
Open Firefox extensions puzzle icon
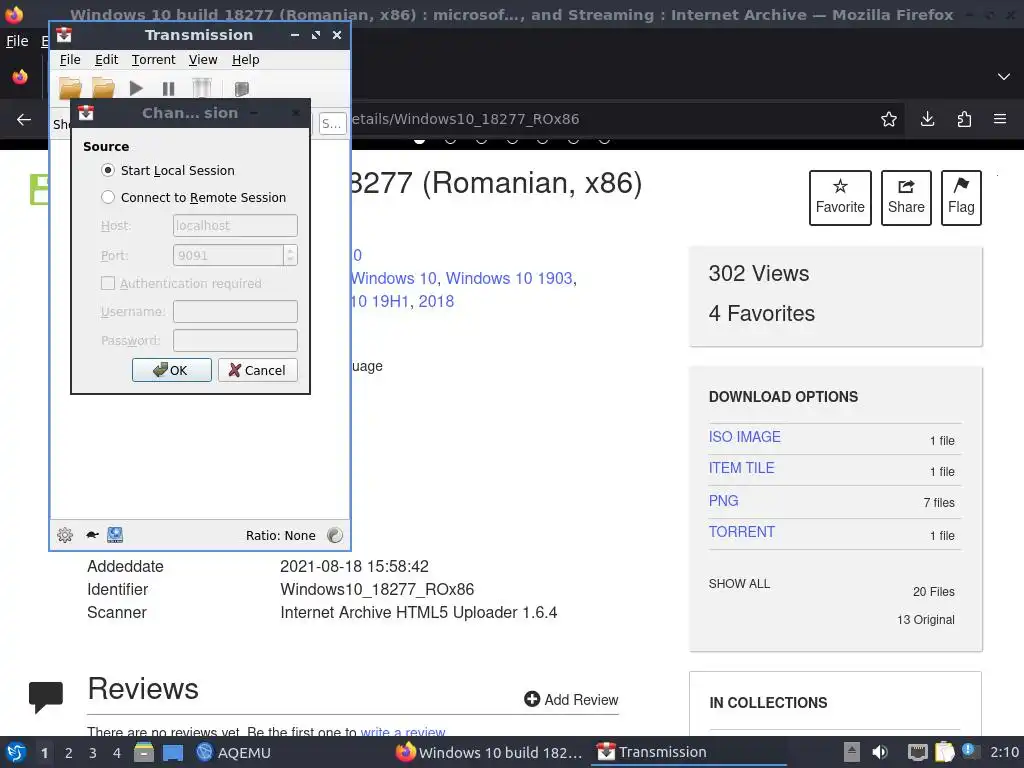pos(964,119)
